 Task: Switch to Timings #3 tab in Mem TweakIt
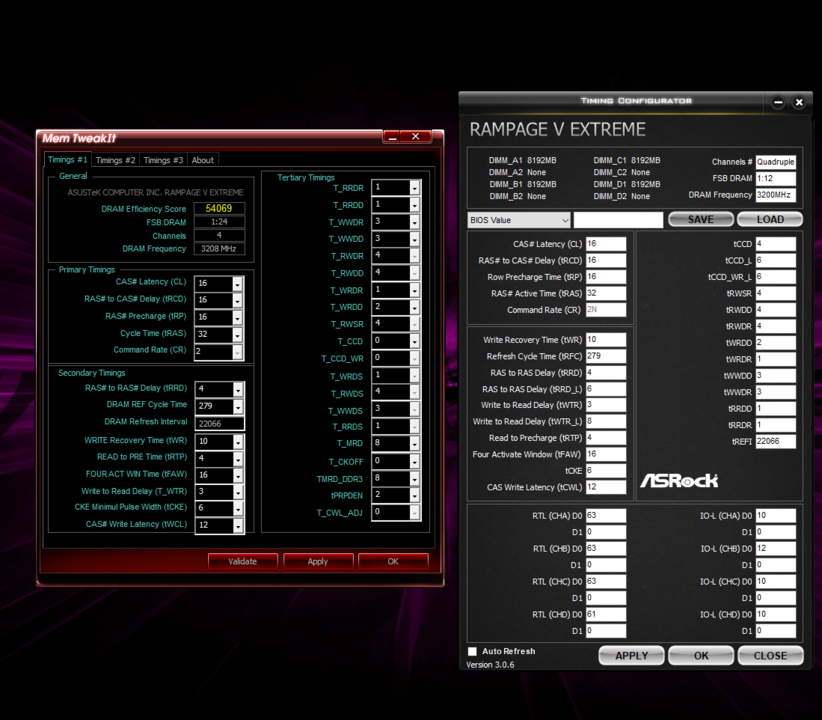[163, 160]
